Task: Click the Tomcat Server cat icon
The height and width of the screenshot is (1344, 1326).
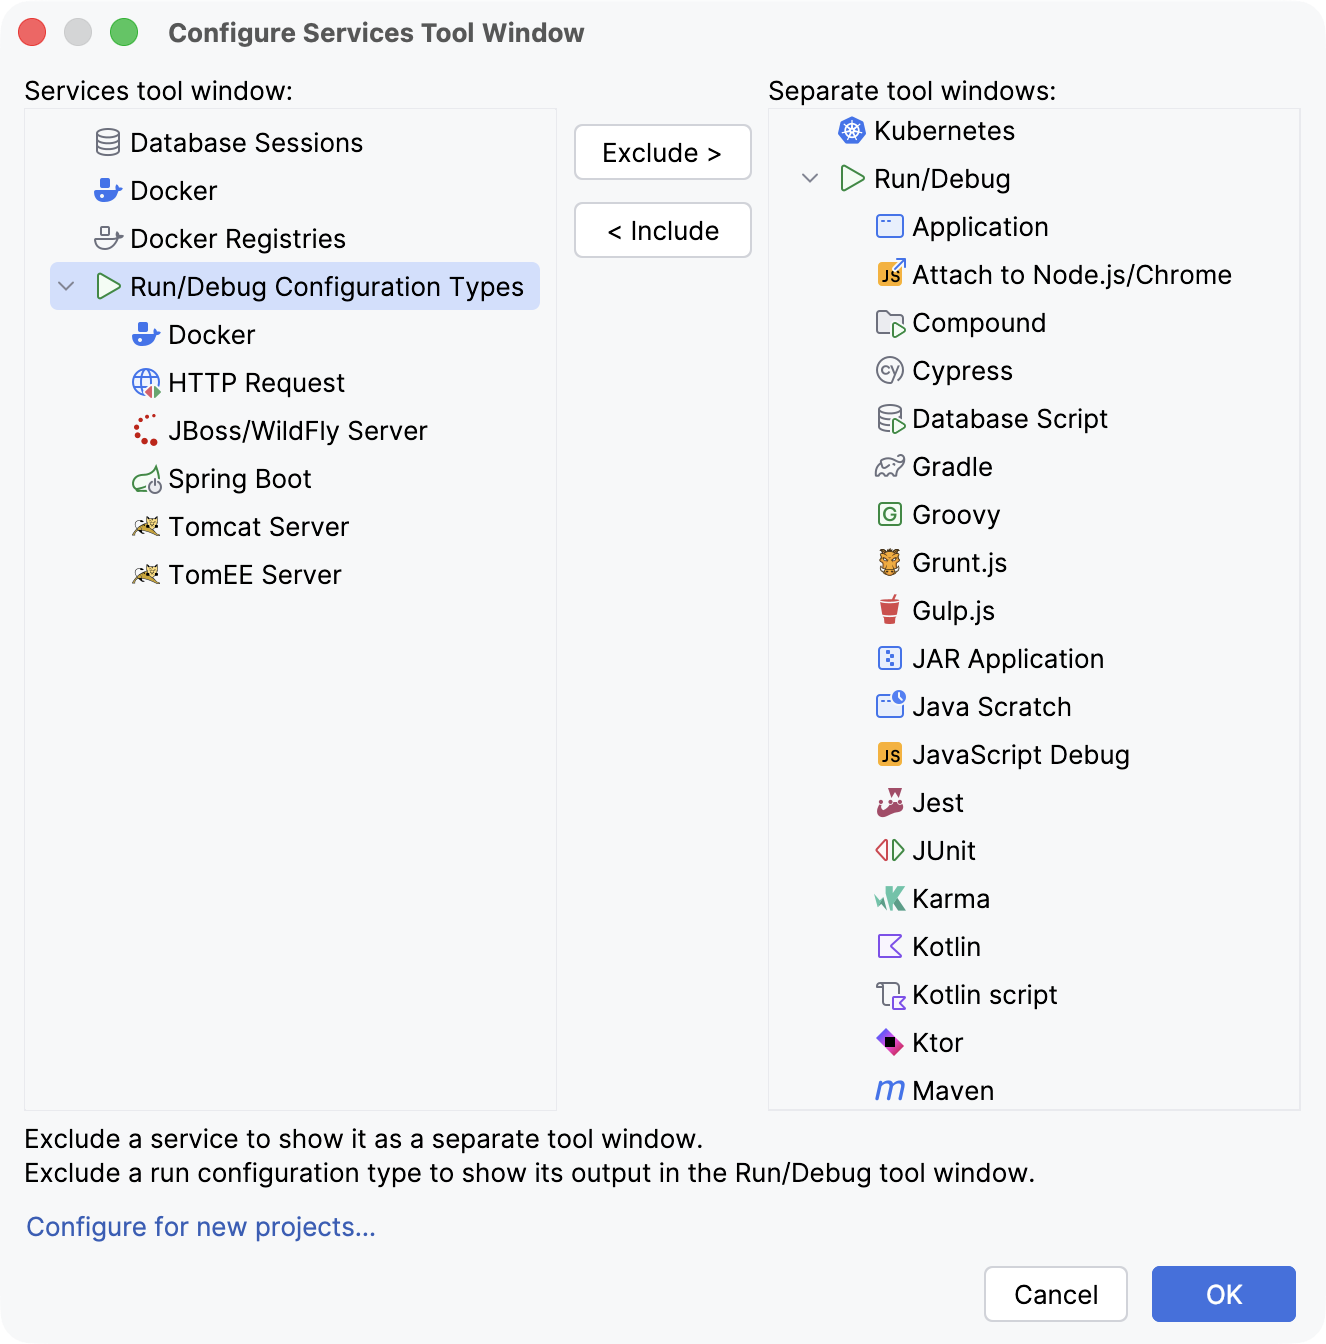Action: click(x=146, y=526)
